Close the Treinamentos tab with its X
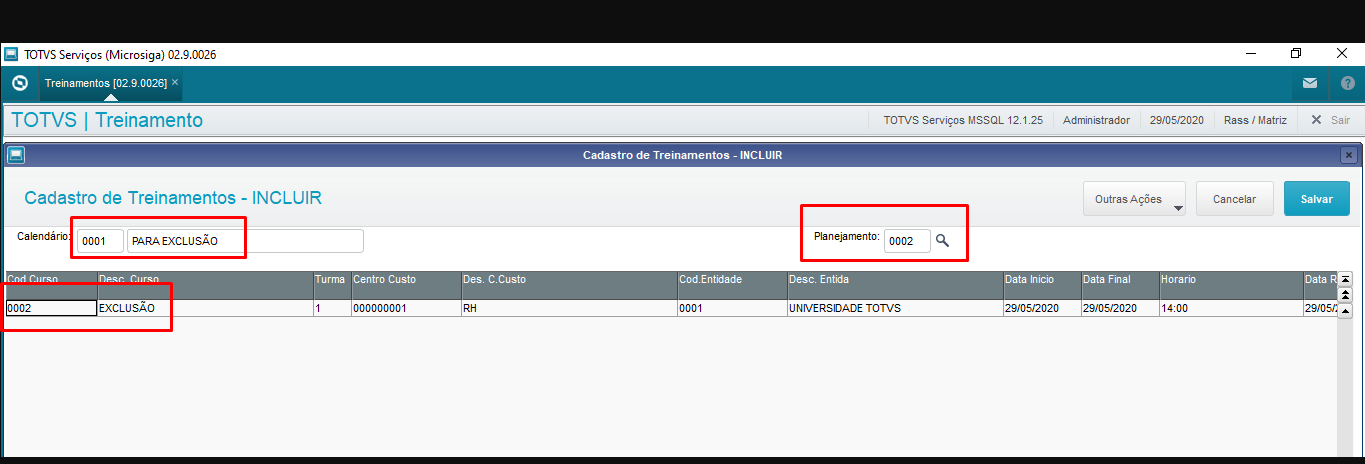 pos(175,82)
